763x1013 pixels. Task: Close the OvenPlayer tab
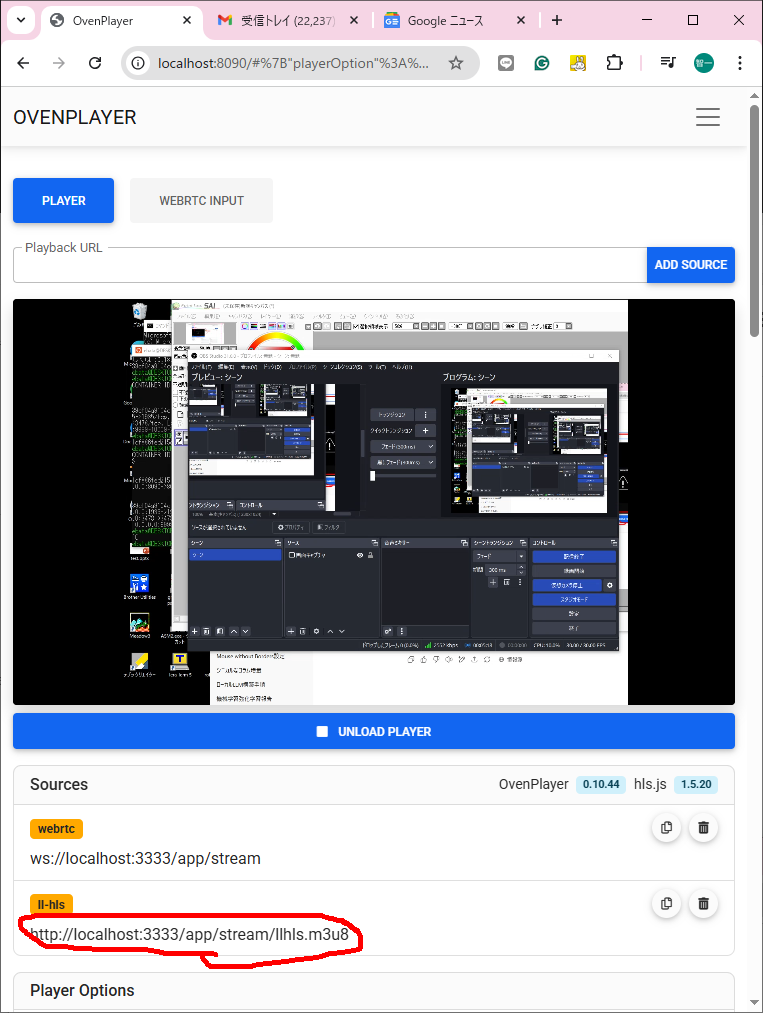coord(187,21)
